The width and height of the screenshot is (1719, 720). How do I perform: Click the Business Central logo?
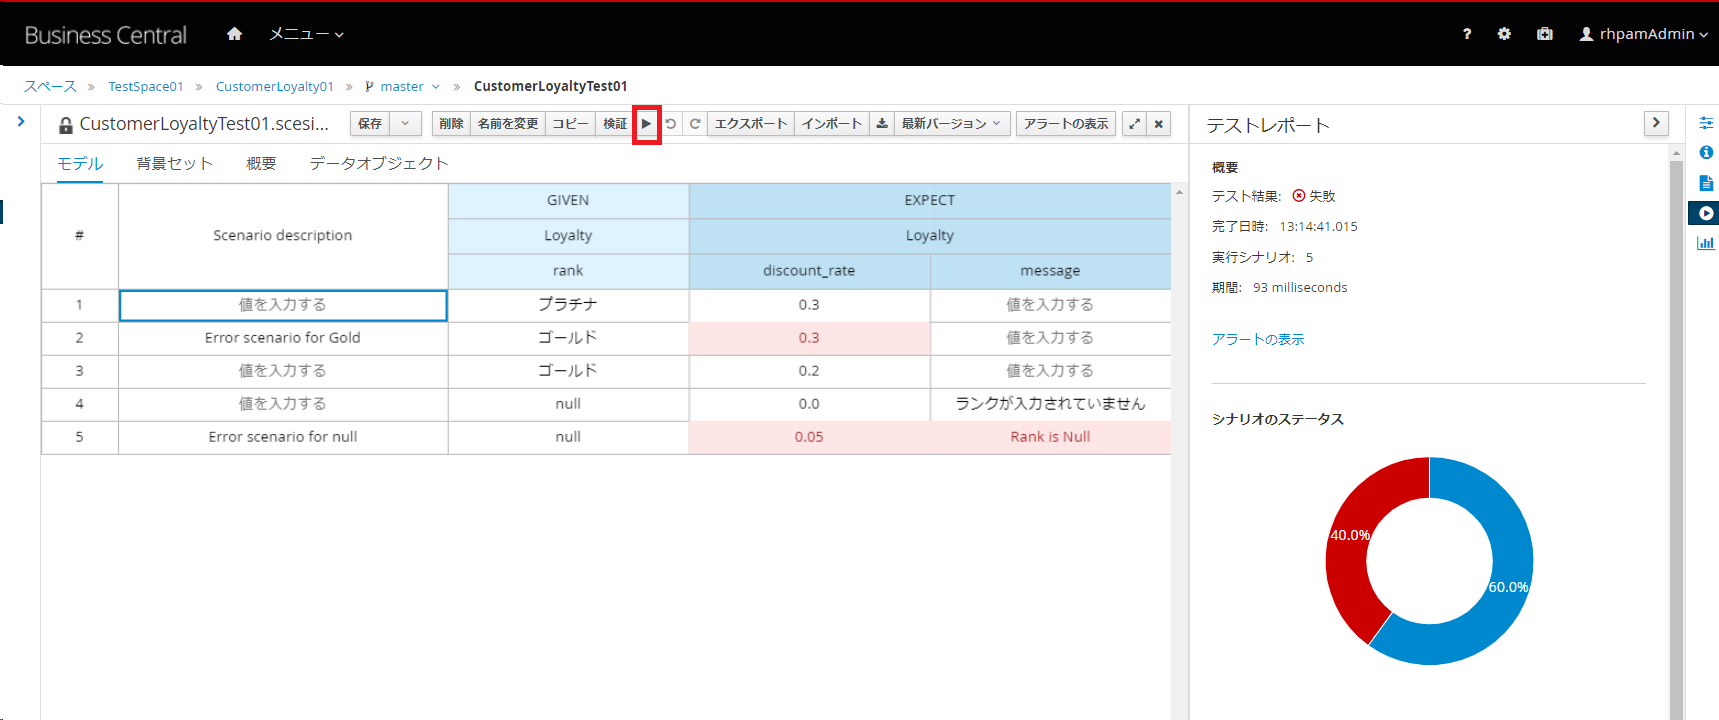[105, 35]
